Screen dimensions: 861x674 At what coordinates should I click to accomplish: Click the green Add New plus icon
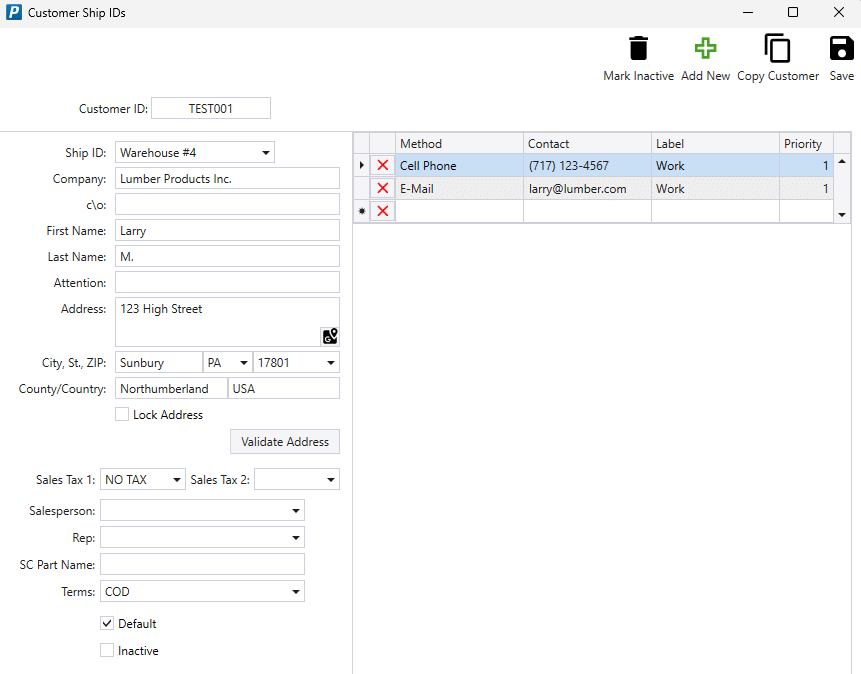705,48
